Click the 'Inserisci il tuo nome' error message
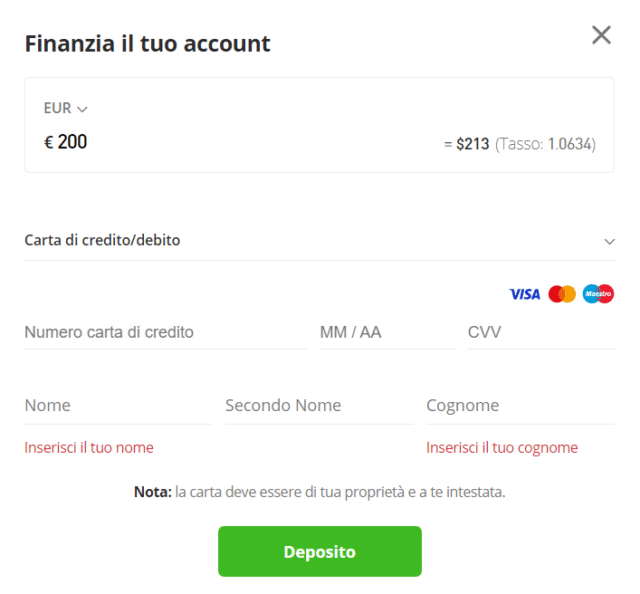The height and width of the screenshot is (594, 640). (89, 447)
